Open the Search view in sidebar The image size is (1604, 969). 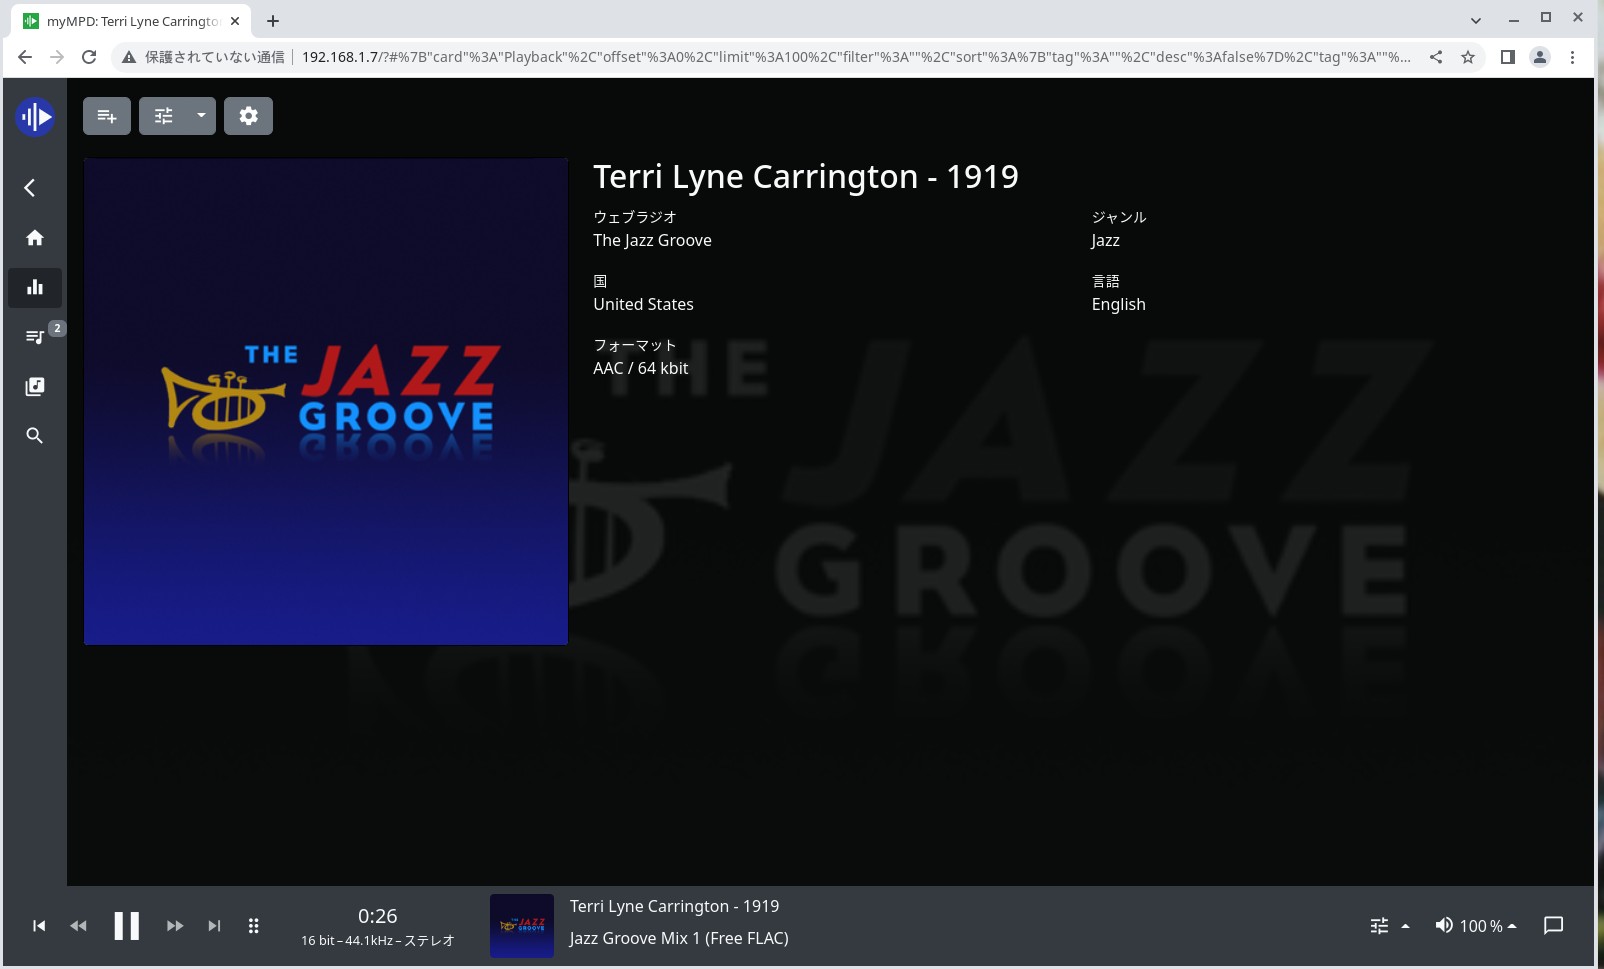pyautogui.click(x=35, y=436)
